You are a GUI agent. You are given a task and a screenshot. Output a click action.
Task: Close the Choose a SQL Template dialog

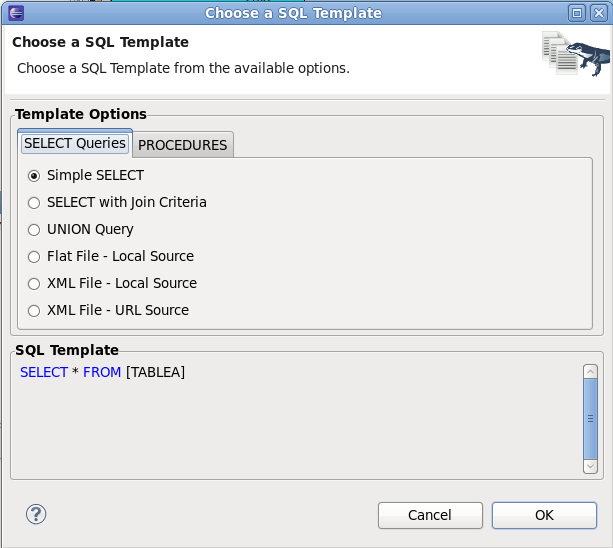point(598,13)
